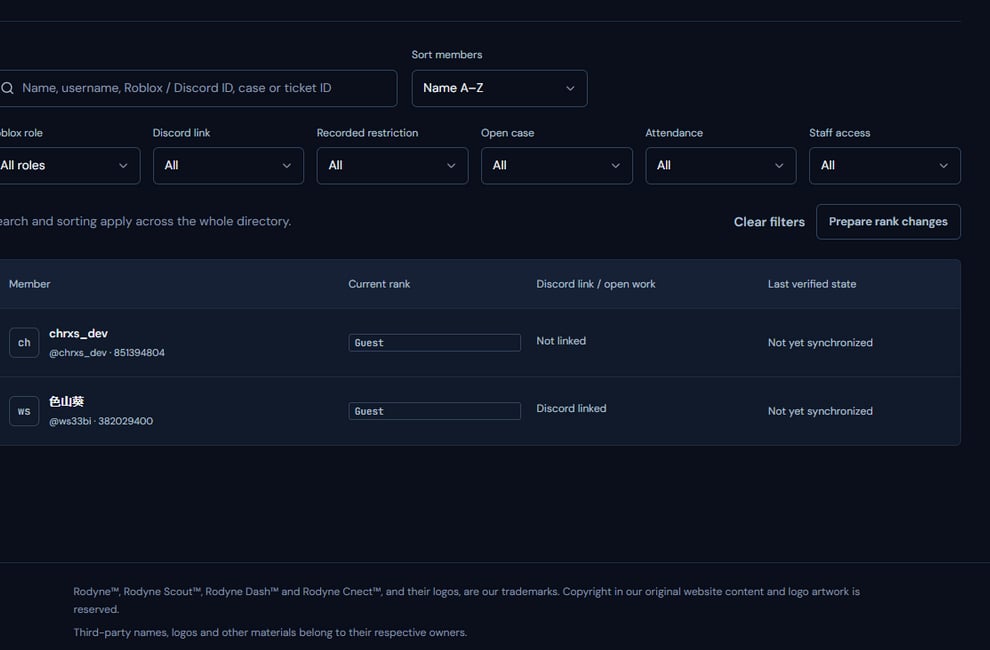
Task: Click the Staff access filter label
Action: tap(839, 133)
